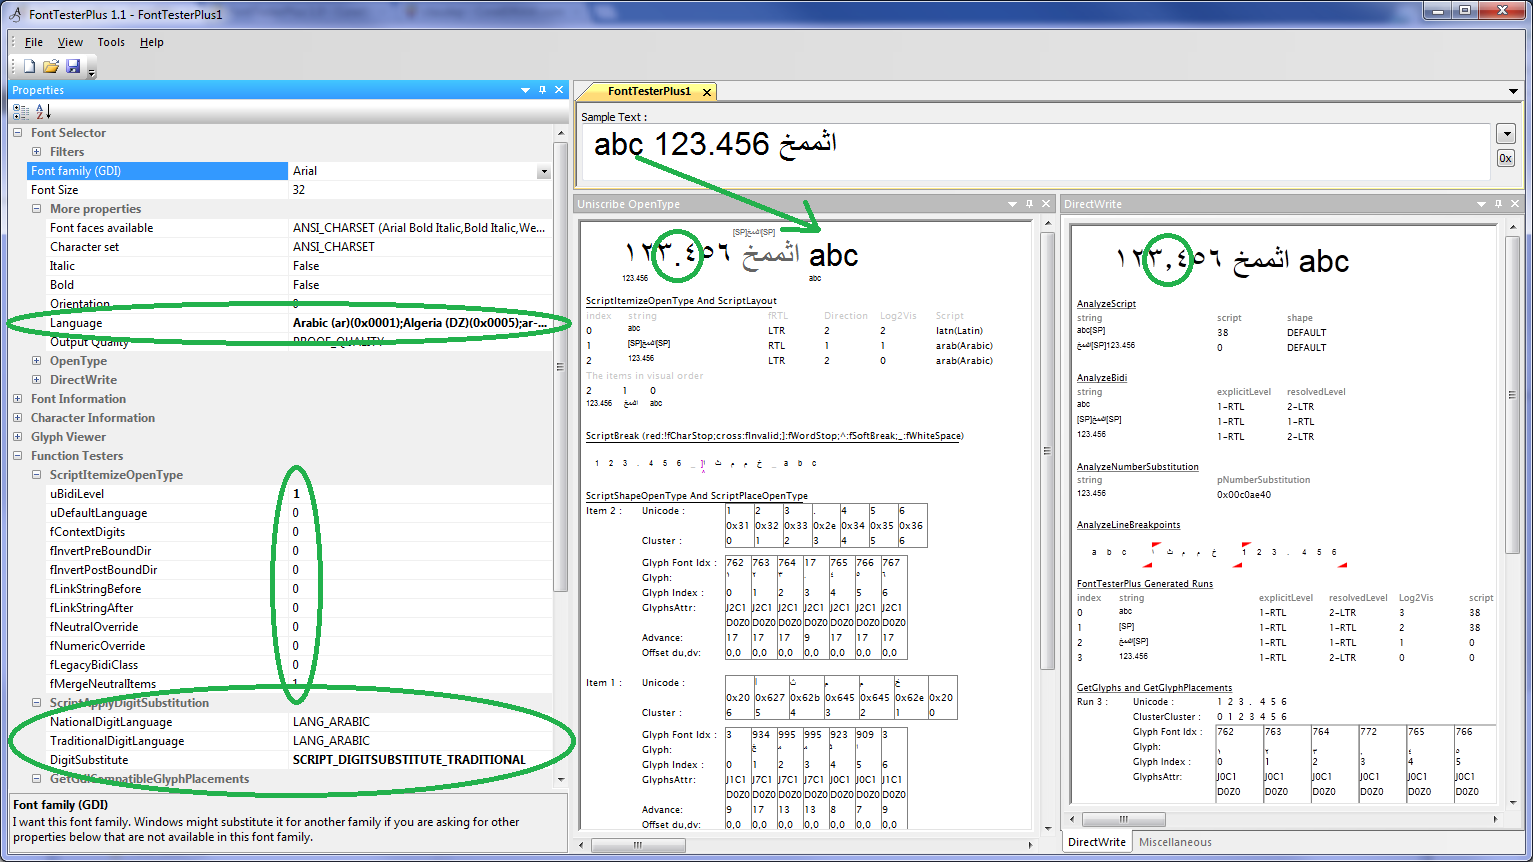Image resolution: width=1533 pixels, height=862 pixels.
Task: Close the FontTesterPlus1 document tab
Action: coord(707,92)
